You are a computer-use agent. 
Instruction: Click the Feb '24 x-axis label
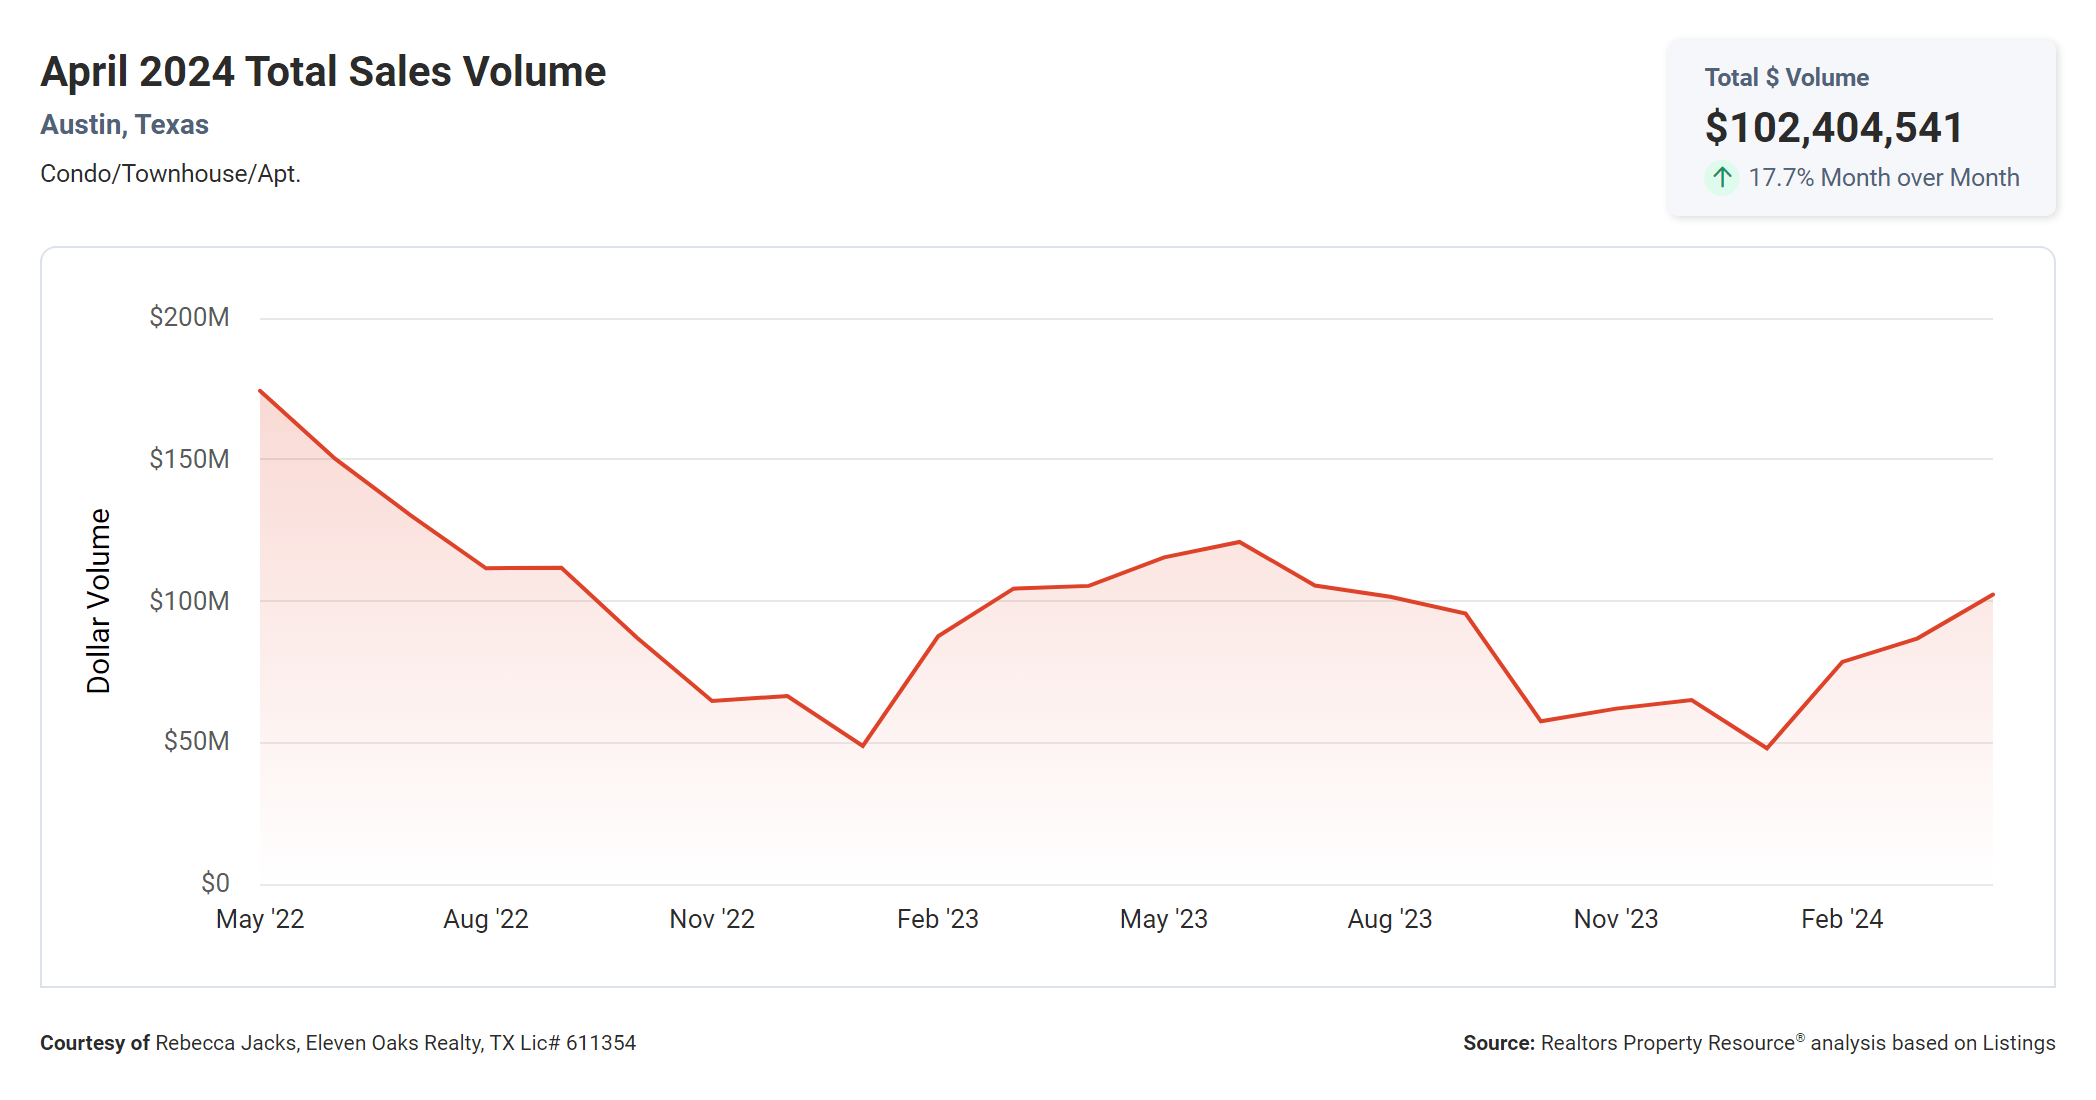point(1841,919)
